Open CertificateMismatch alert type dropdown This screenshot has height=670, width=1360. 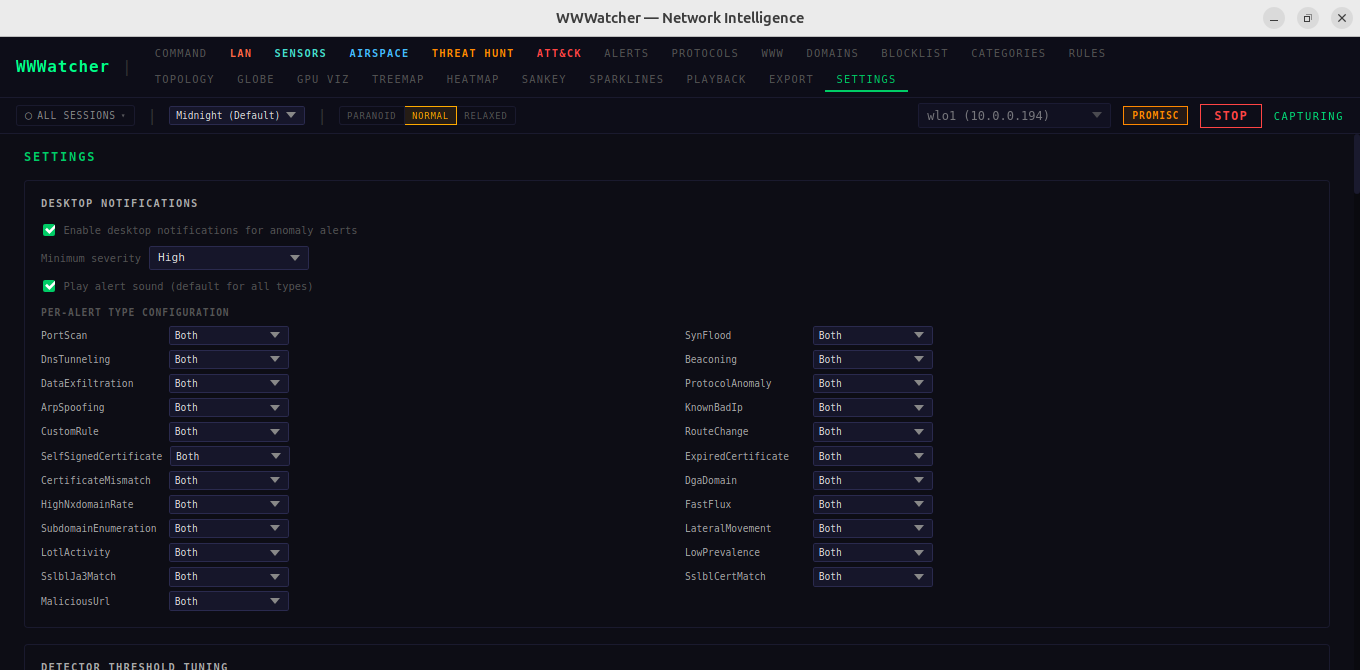pyautogui.click(x=229, y=480)
